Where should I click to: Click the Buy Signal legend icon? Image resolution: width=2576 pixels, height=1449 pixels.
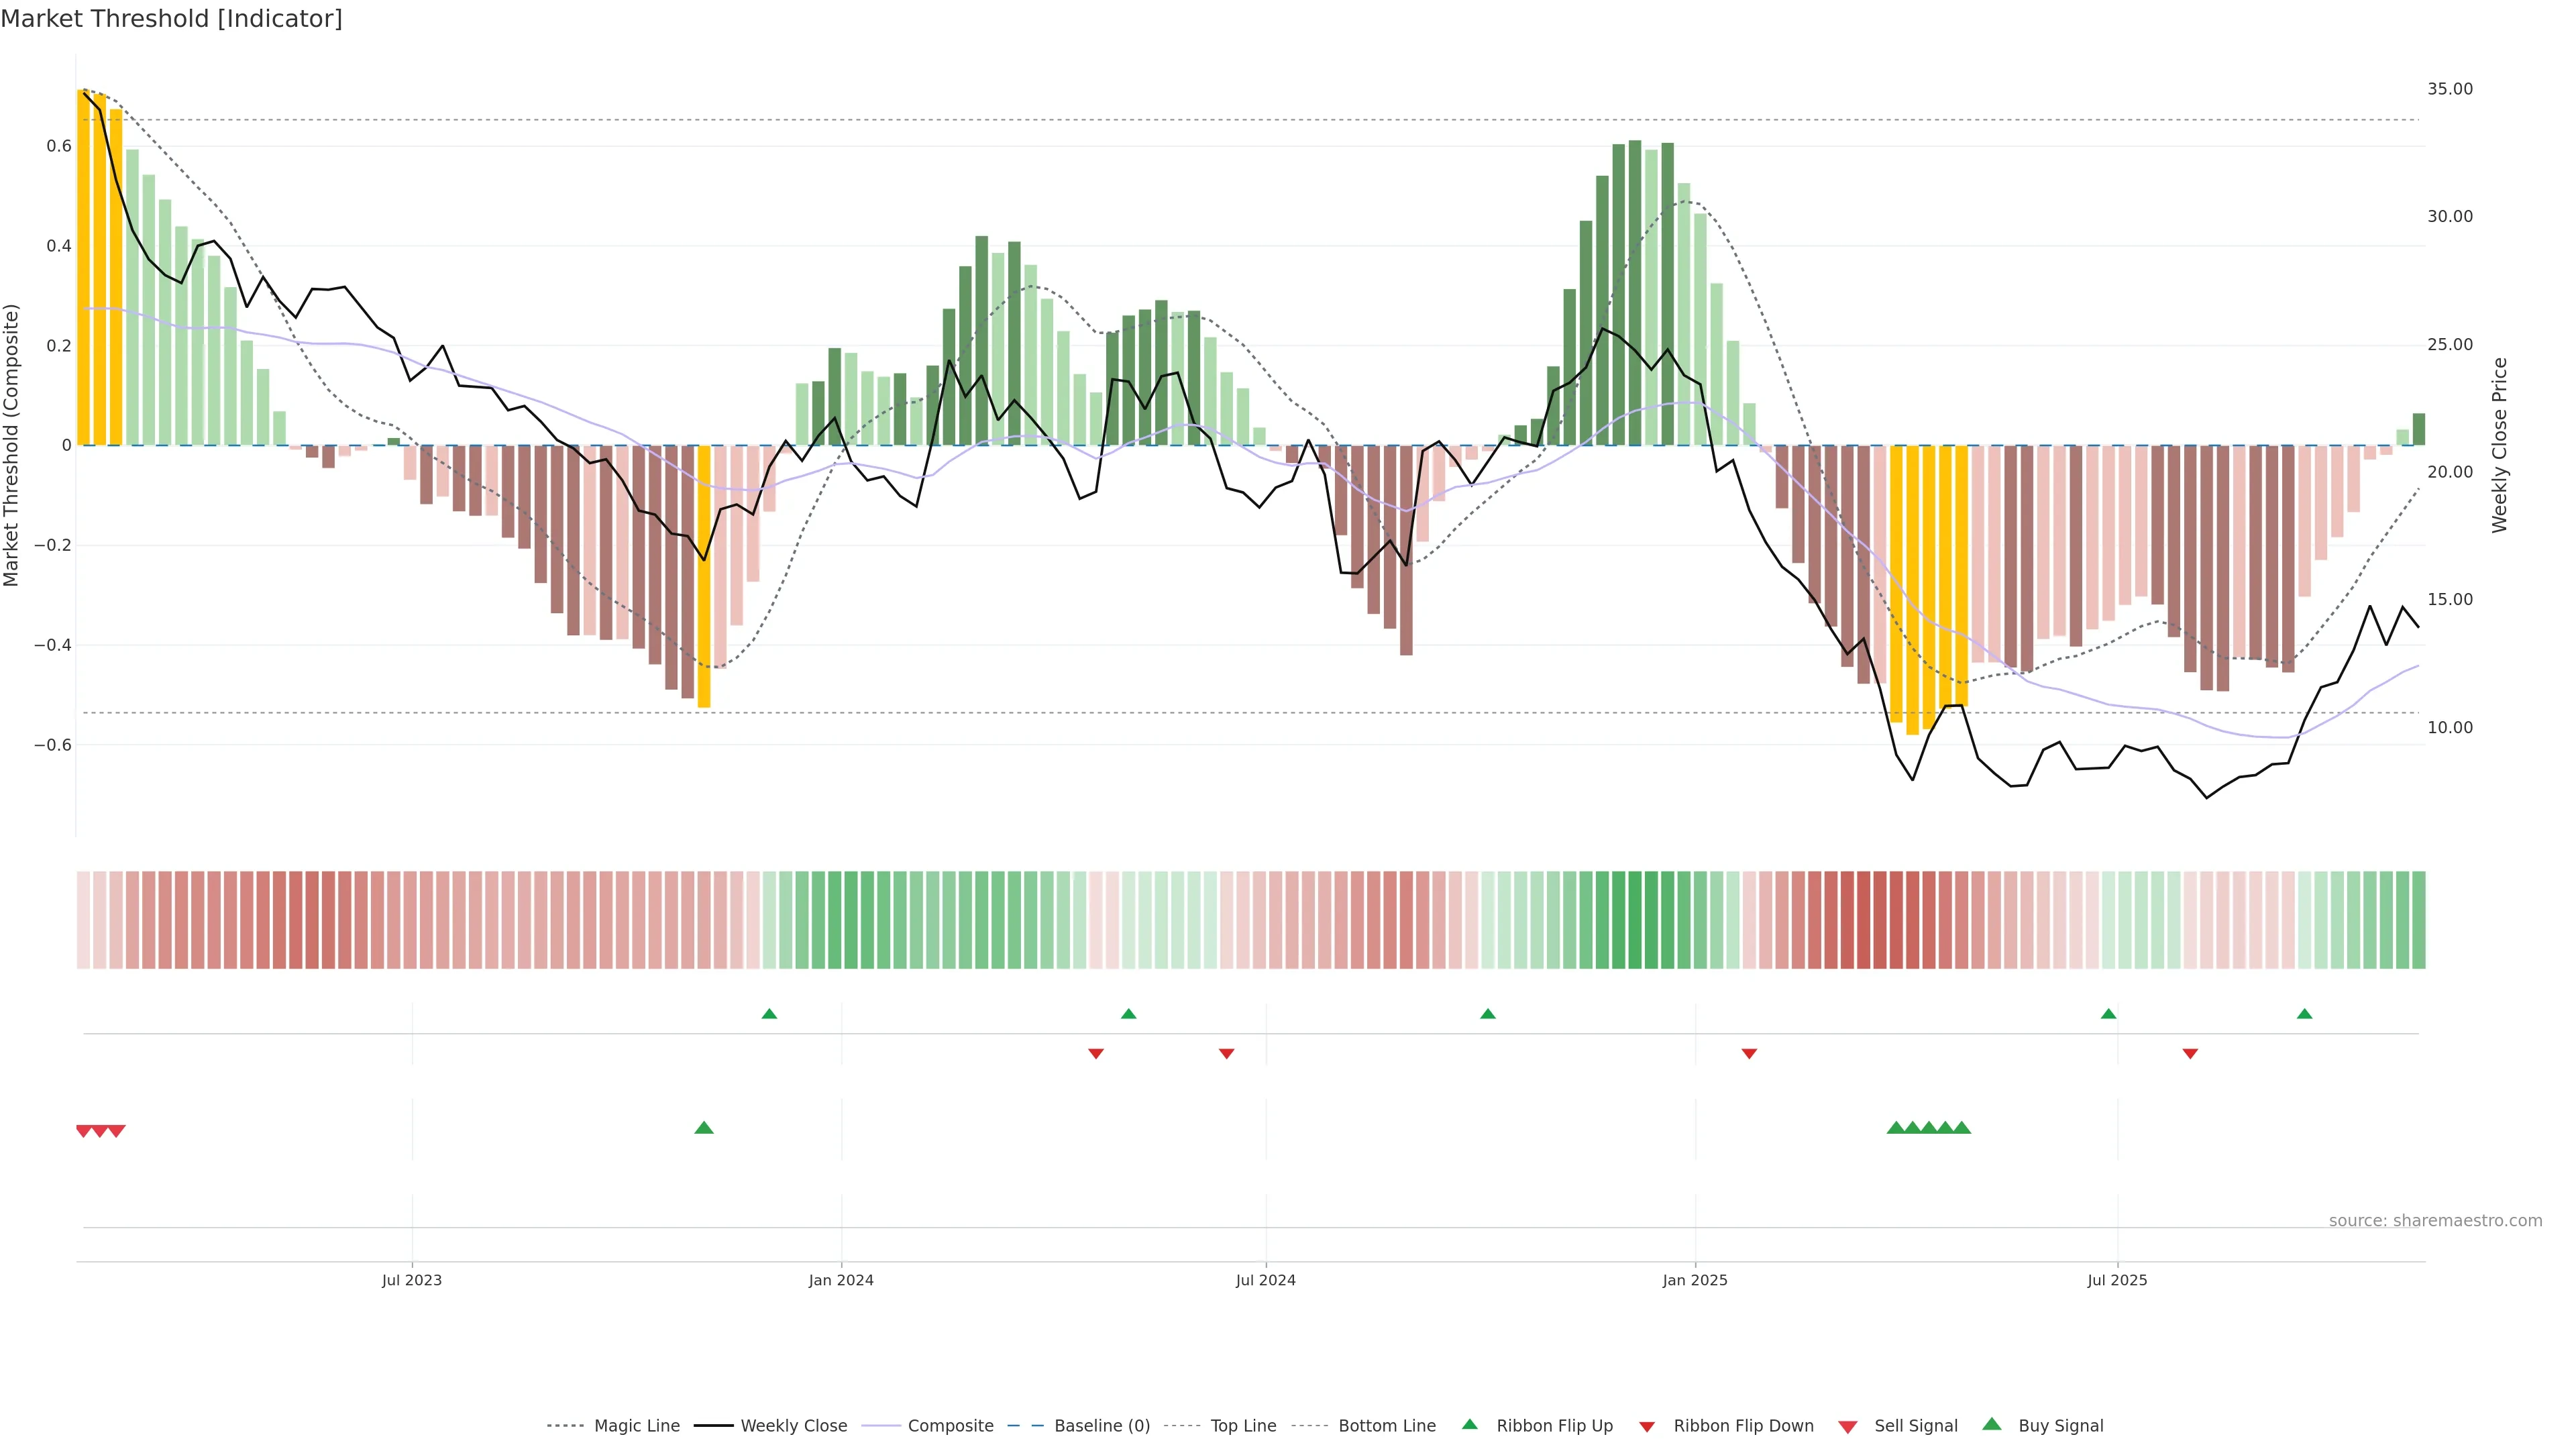1992,1425
